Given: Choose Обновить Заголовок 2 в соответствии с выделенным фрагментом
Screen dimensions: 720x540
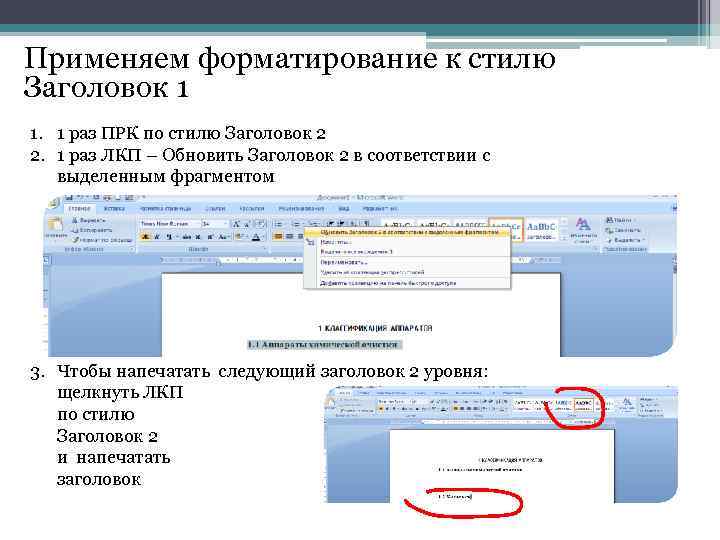Looking at the screenshot, I should (x=409, y=232).
